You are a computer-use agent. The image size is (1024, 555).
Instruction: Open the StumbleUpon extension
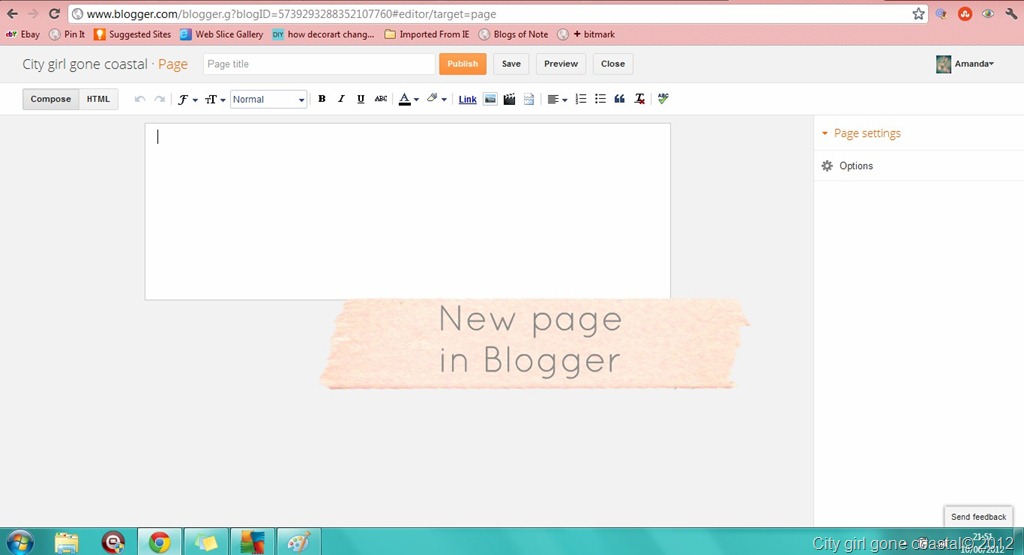coord(965,14)
